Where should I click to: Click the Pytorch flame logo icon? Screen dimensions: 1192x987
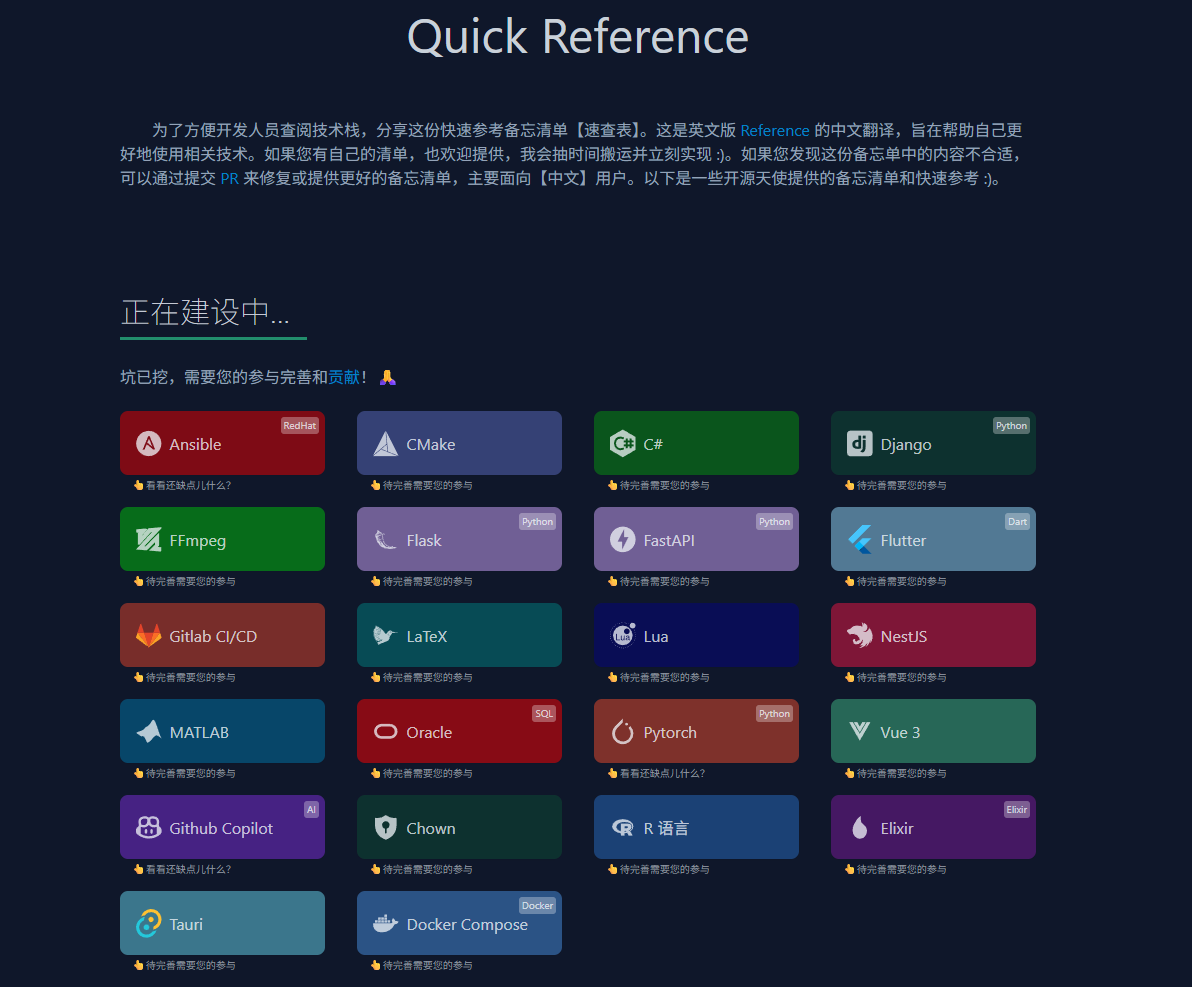[623, 731]
